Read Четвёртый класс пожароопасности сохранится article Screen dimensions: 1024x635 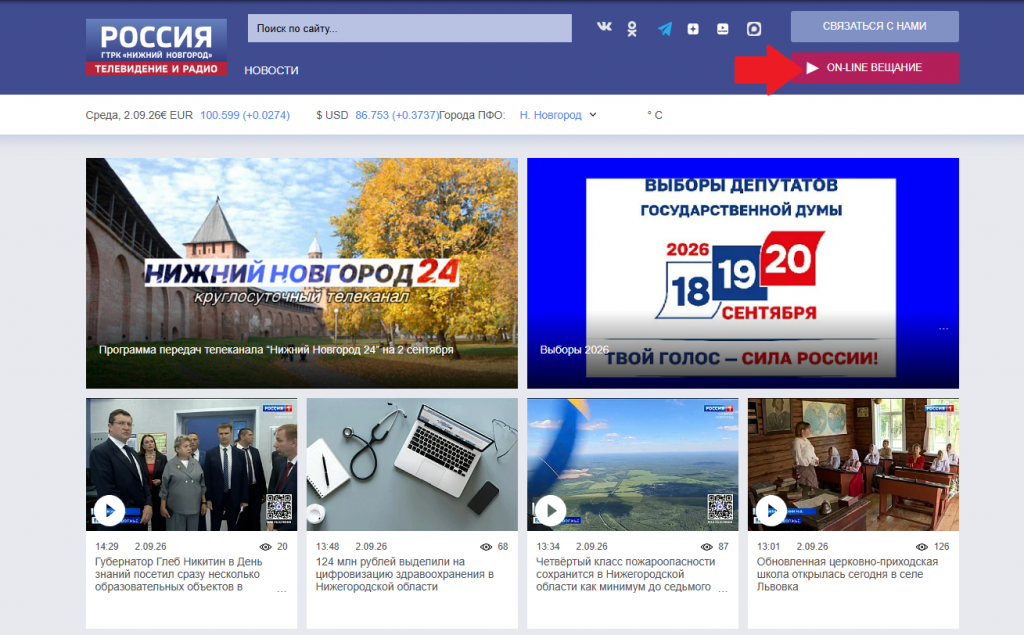coord(625,574)
